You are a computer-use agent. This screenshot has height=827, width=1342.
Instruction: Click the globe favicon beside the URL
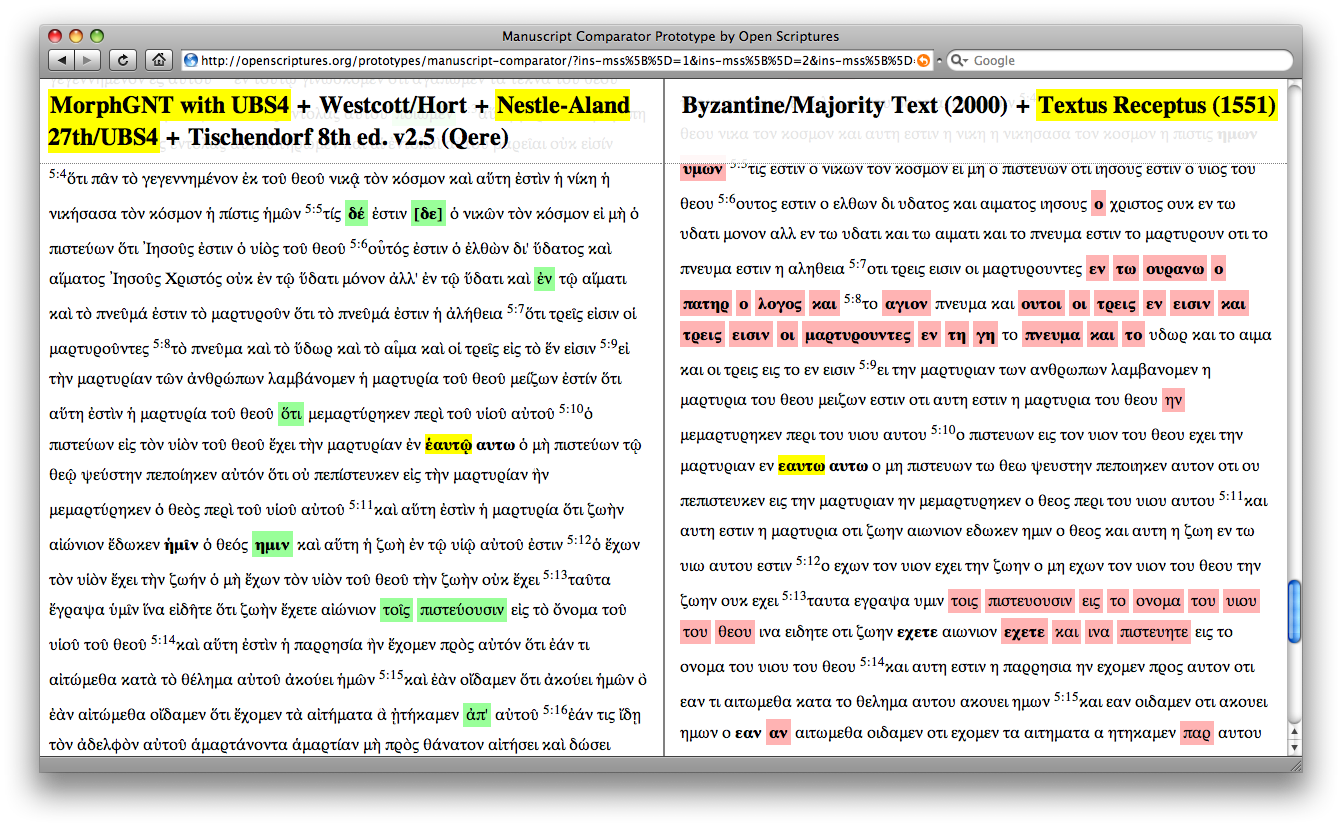click(191, 60)
